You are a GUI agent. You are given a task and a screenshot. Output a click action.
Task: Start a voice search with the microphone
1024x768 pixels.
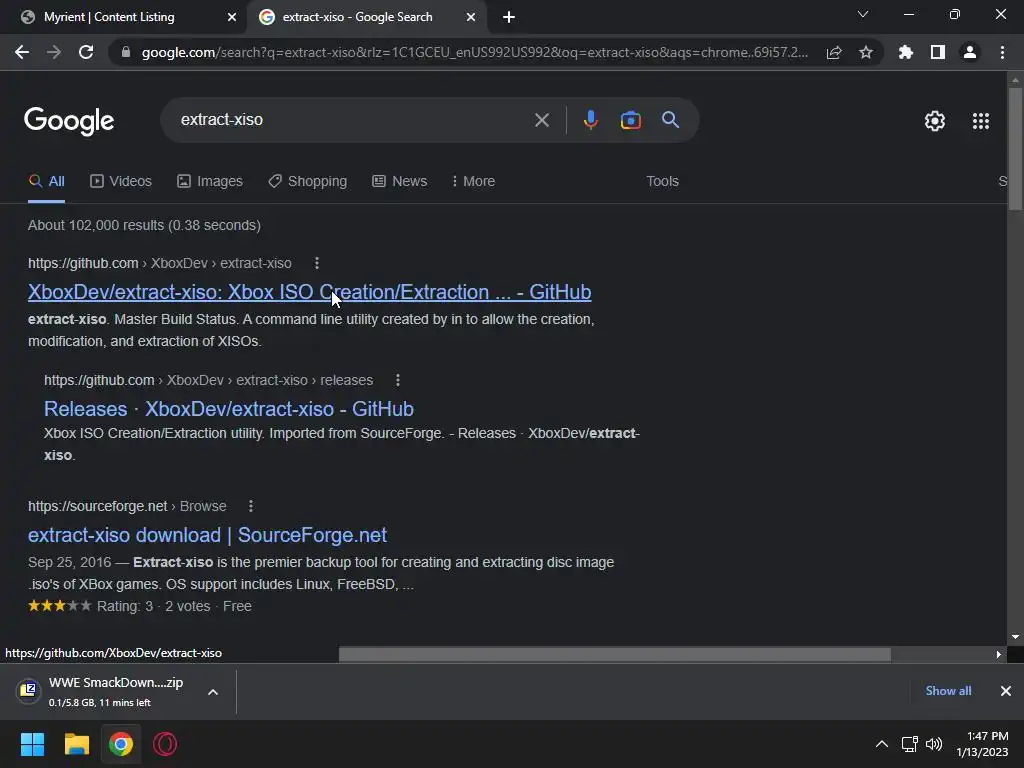(x=590, y=120)
